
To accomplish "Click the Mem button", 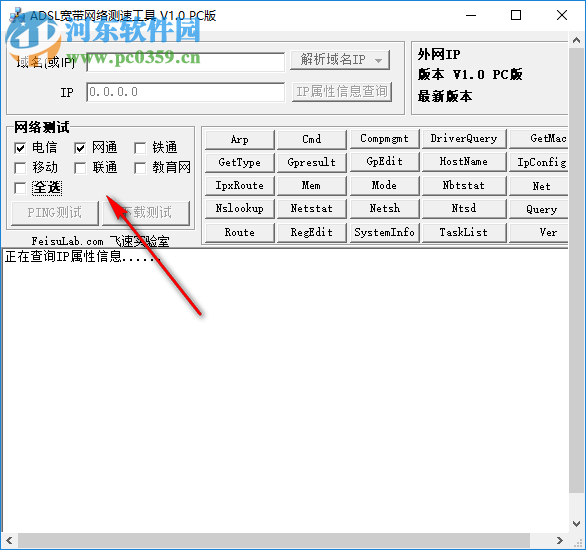I will (312, 186).
